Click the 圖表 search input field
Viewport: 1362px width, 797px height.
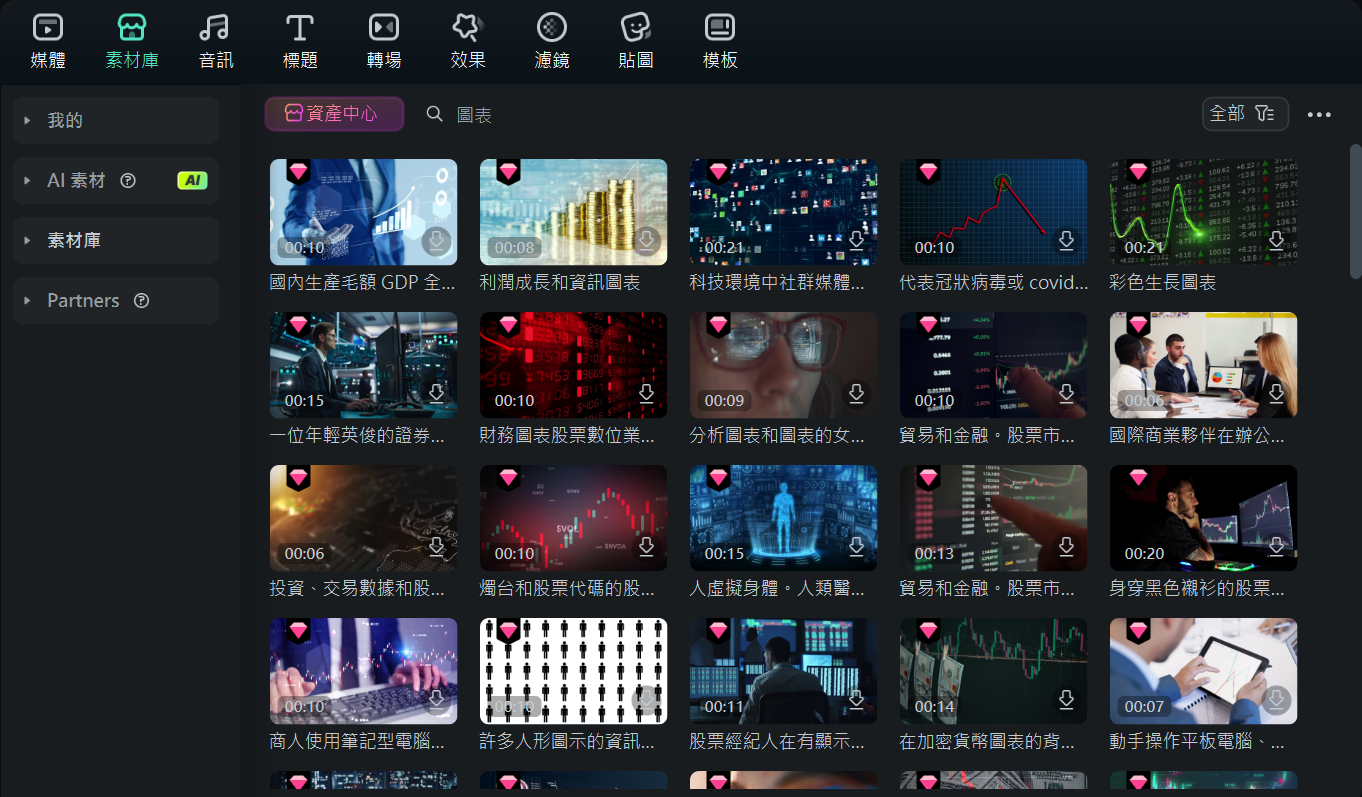[600, 115]
